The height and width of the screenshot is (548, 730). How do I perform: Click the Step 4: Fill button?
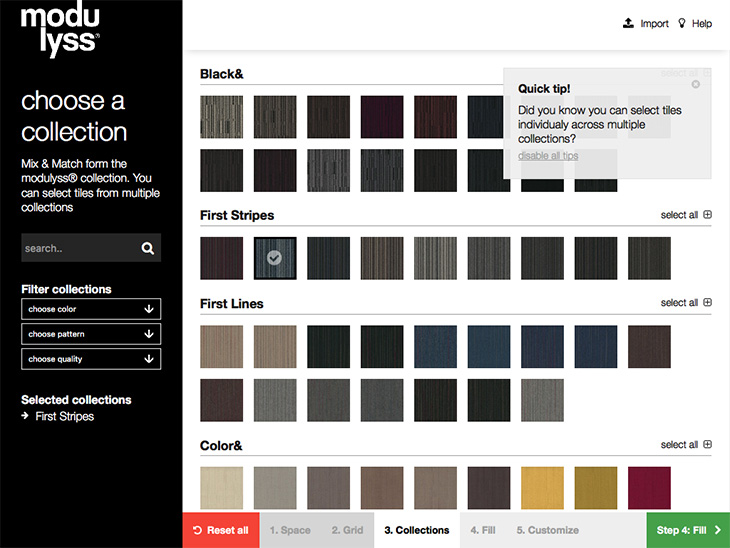click(x=688, y=530)
